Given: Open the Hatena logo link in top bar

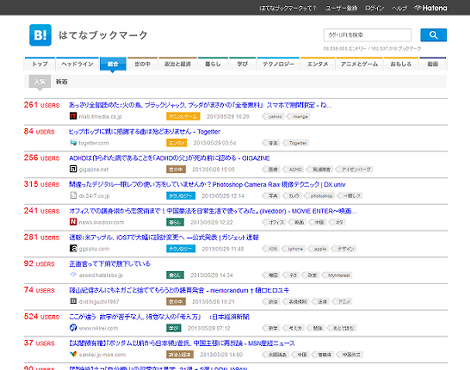Looking at the screenshot, I should (431, 8).
